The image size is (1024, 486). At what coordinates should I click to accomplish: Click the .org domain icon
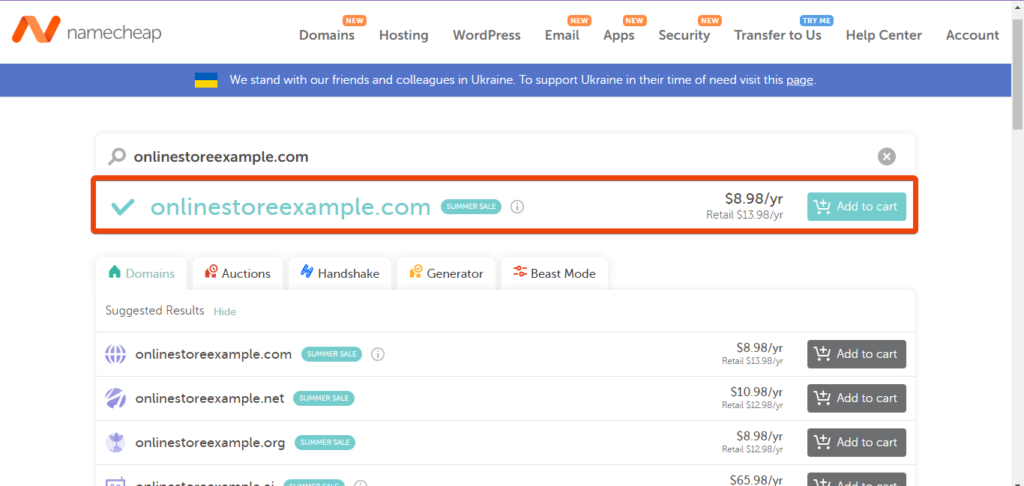point(116,442)
